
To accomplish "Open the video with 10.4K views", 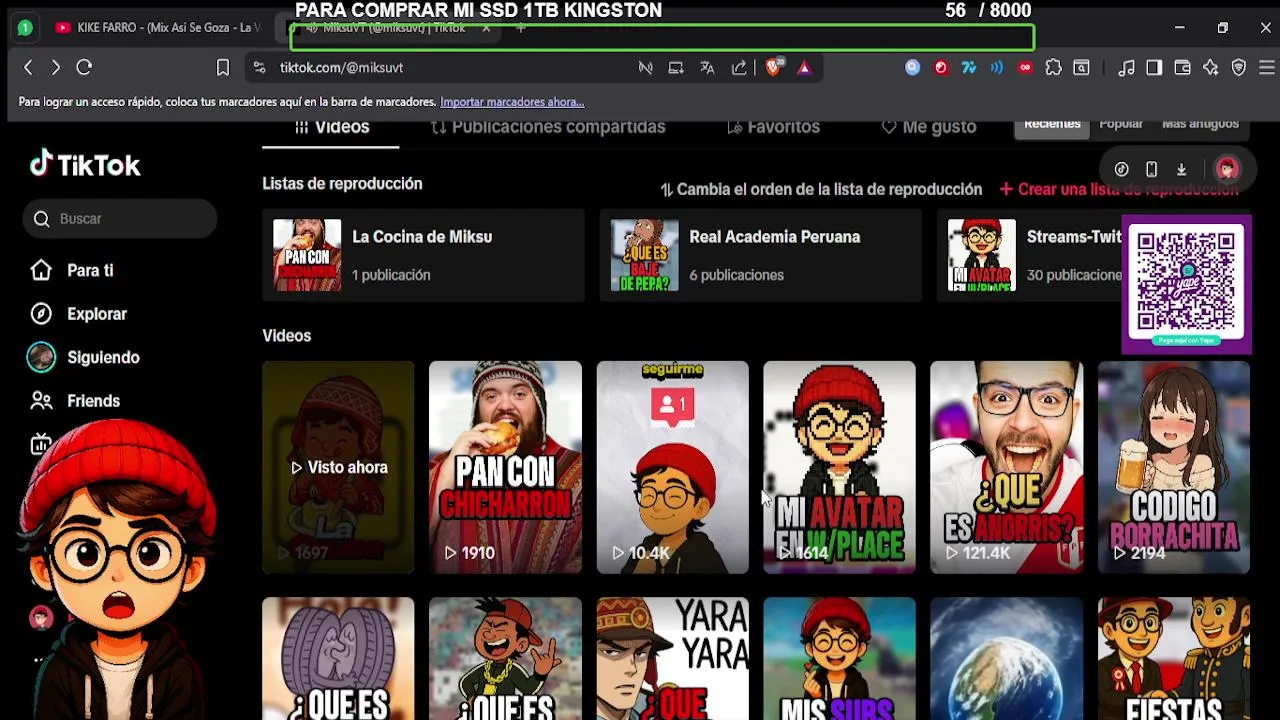I will [672, 467].
